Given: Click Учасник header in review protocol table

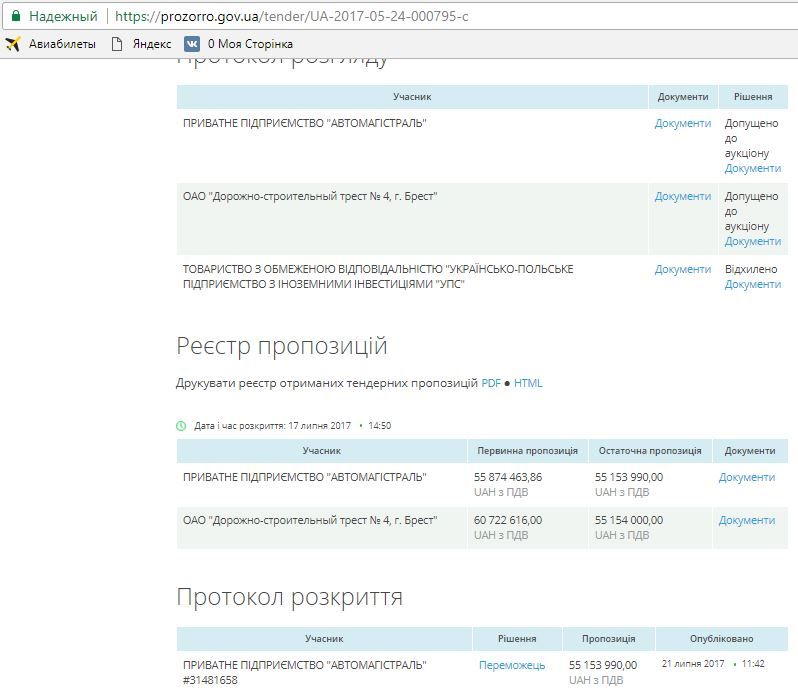Looking at the screenshot, I should (412, 97).
